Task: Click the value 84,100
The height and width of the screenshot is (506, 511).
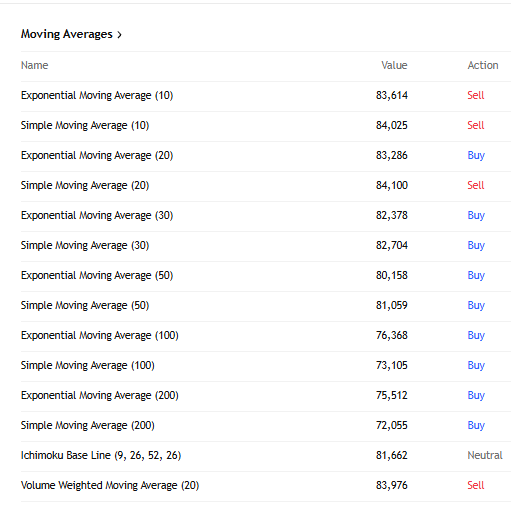Action: click(392, 185)
